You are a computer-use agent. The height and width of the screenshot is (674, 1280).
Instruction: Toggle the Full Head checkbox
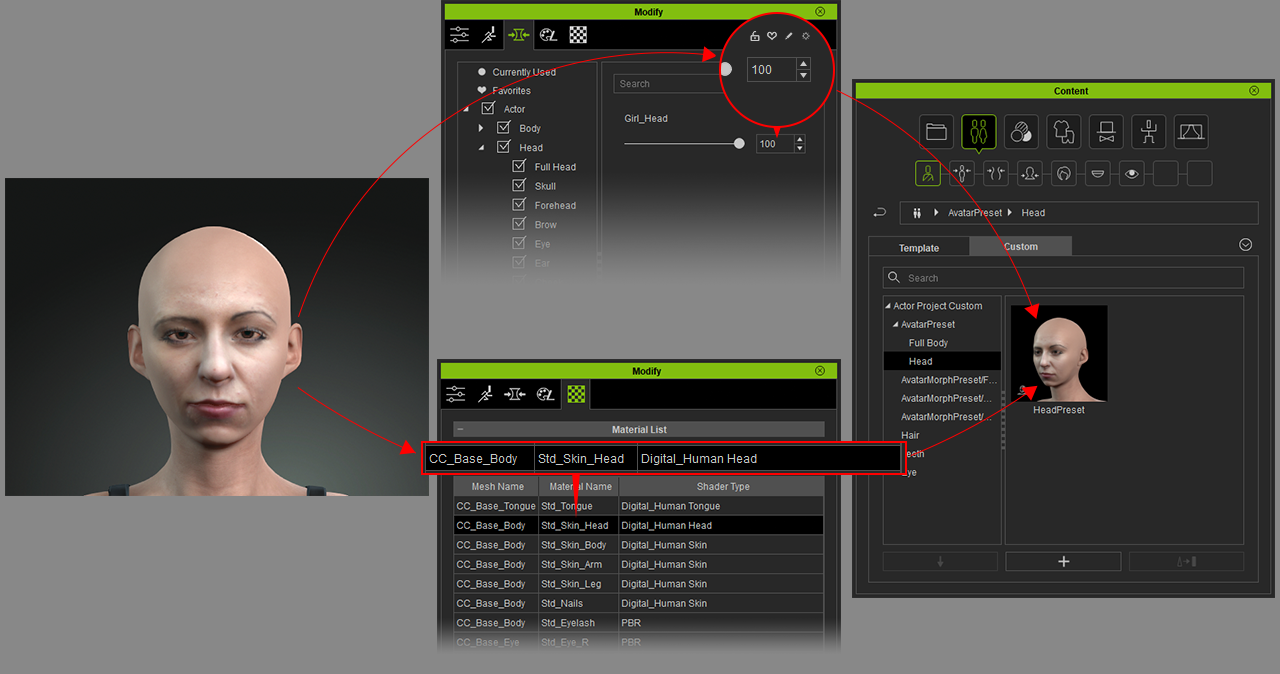[519, 167]
